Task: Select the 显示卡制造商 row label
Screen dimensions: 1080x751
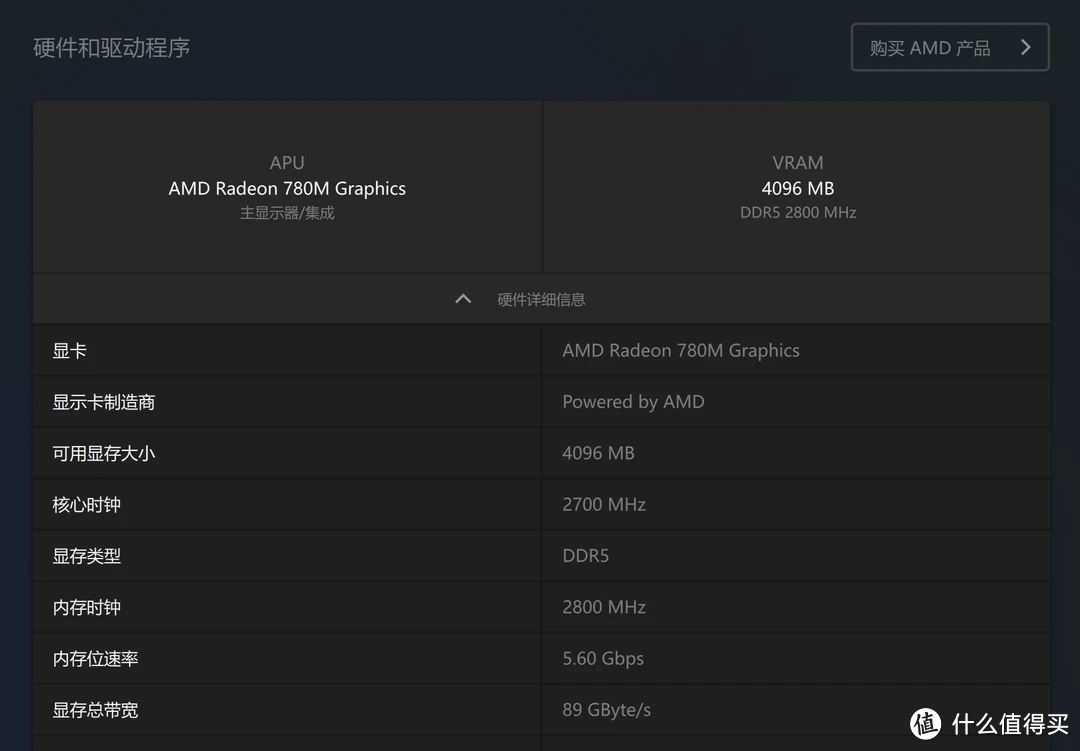Action: click(x=104, y=402)
